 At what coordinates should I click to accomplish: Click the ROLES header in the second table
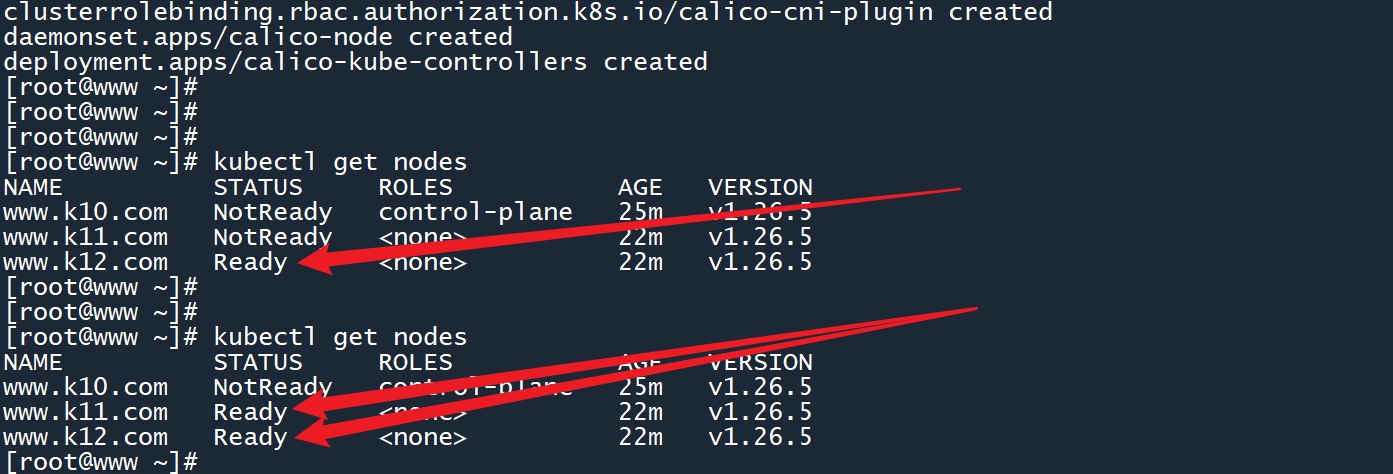click(415, 362)
